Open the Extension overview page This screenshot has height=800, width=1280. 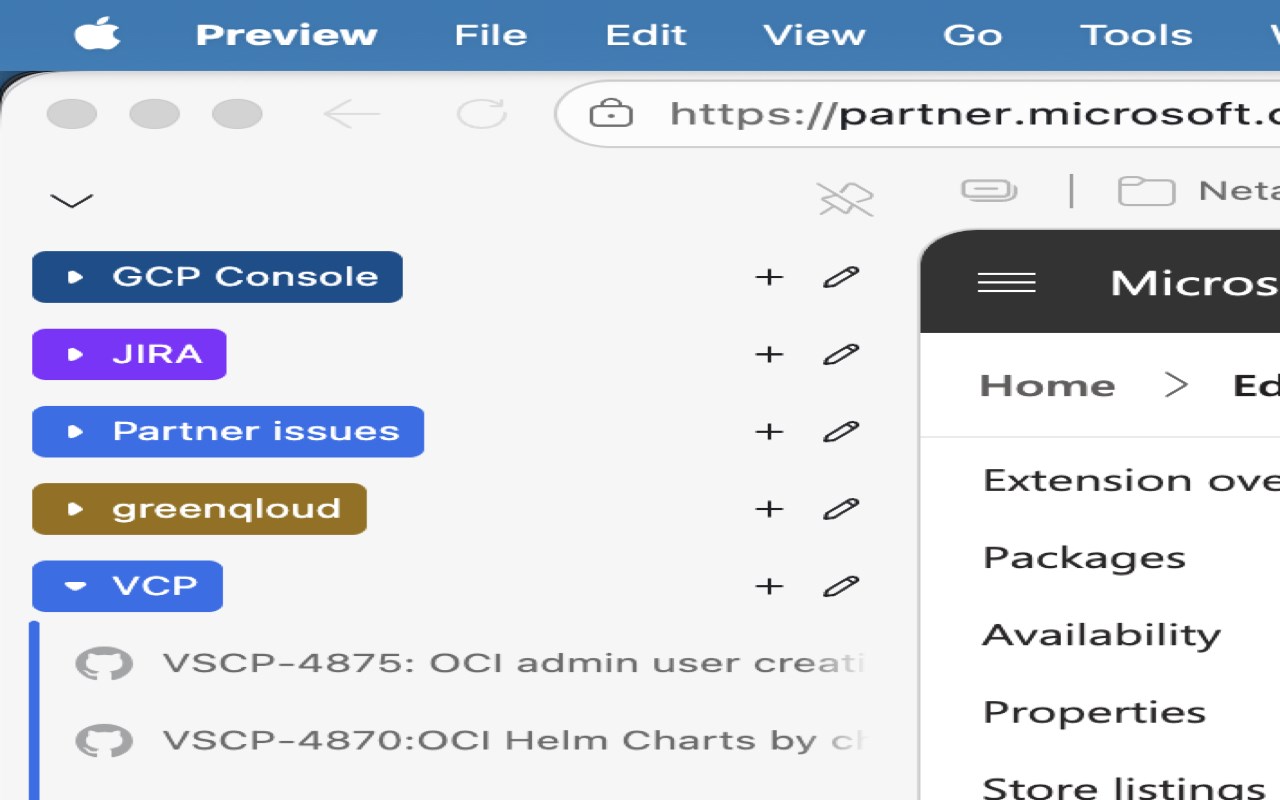coord(1131,481)
